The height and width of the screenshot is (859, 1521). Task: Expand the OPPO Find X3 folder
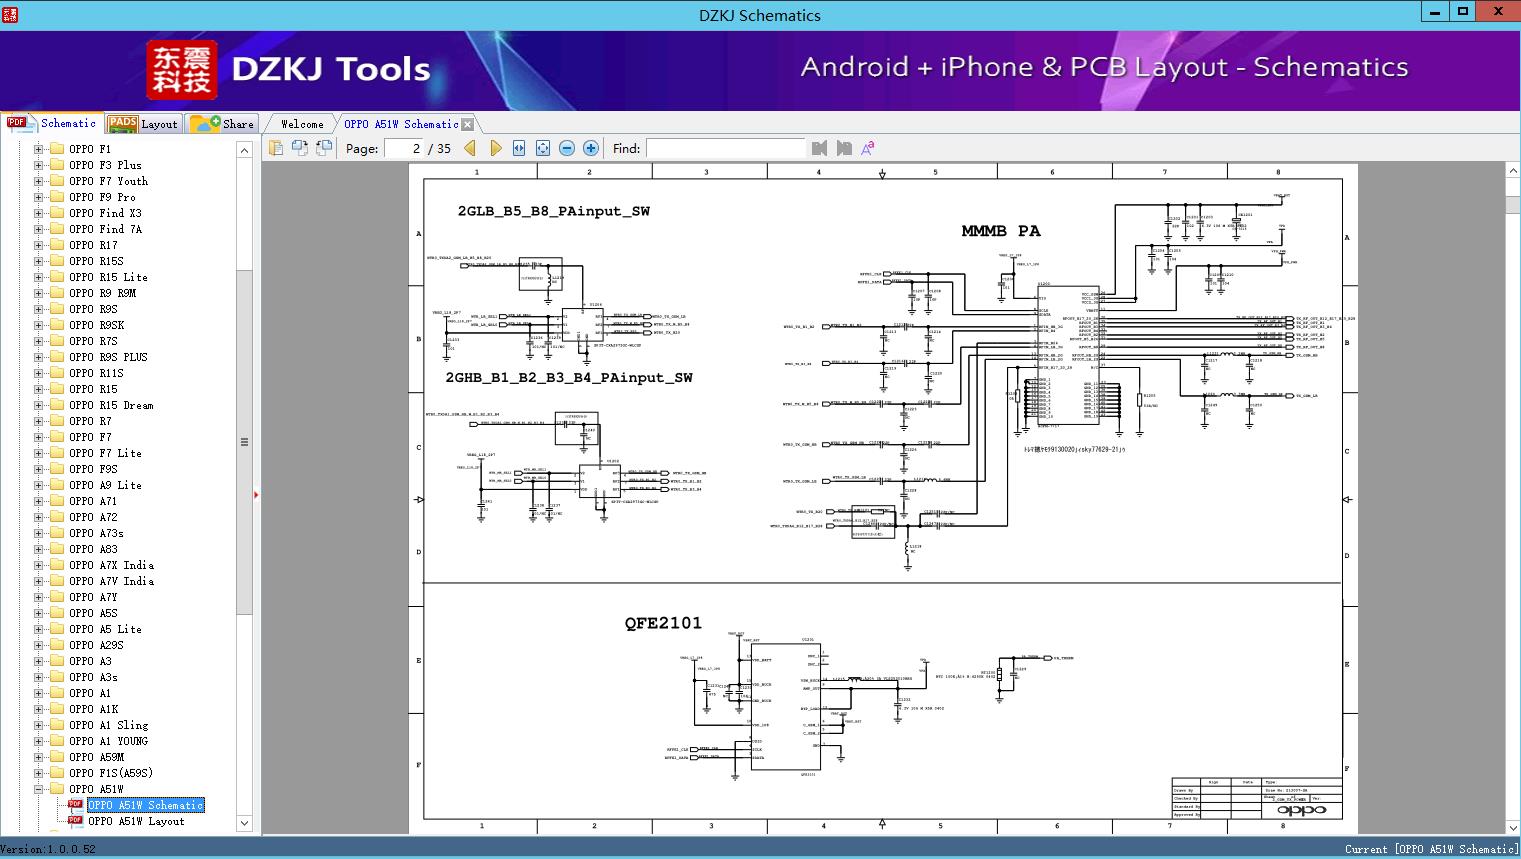click(x=38, y=213)
